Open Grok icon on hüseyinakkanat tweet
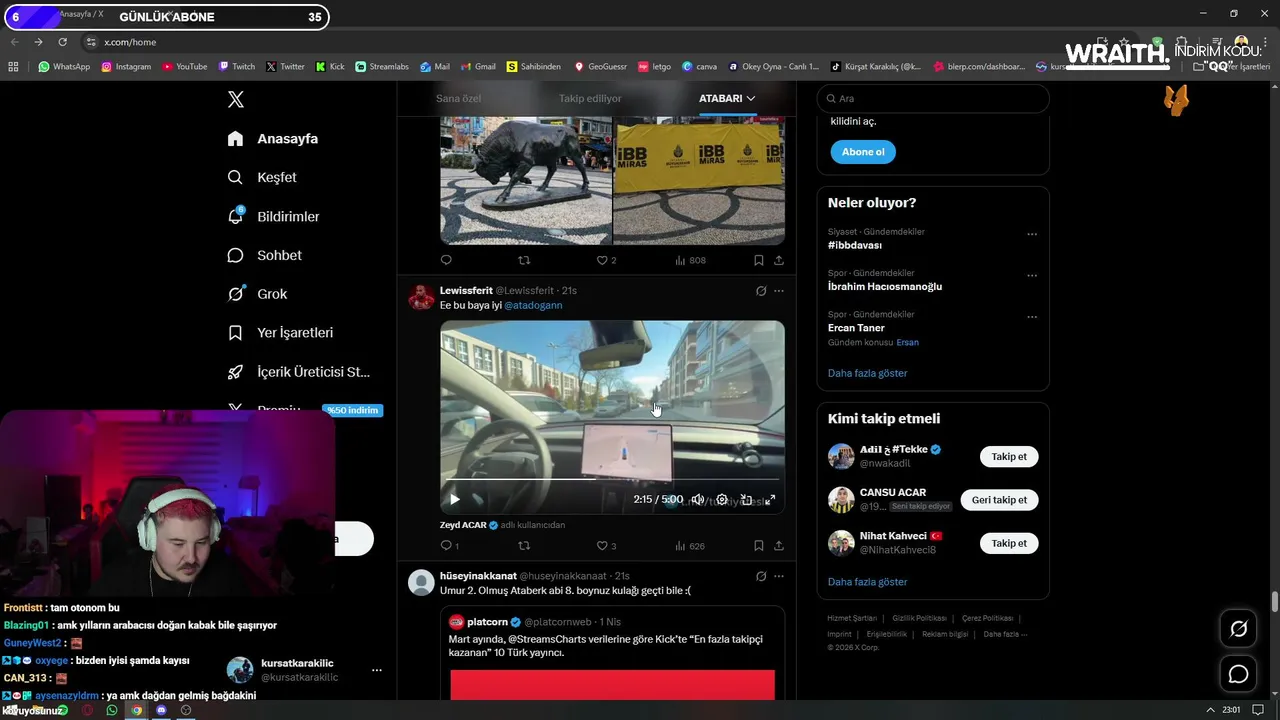 (761, 576)
